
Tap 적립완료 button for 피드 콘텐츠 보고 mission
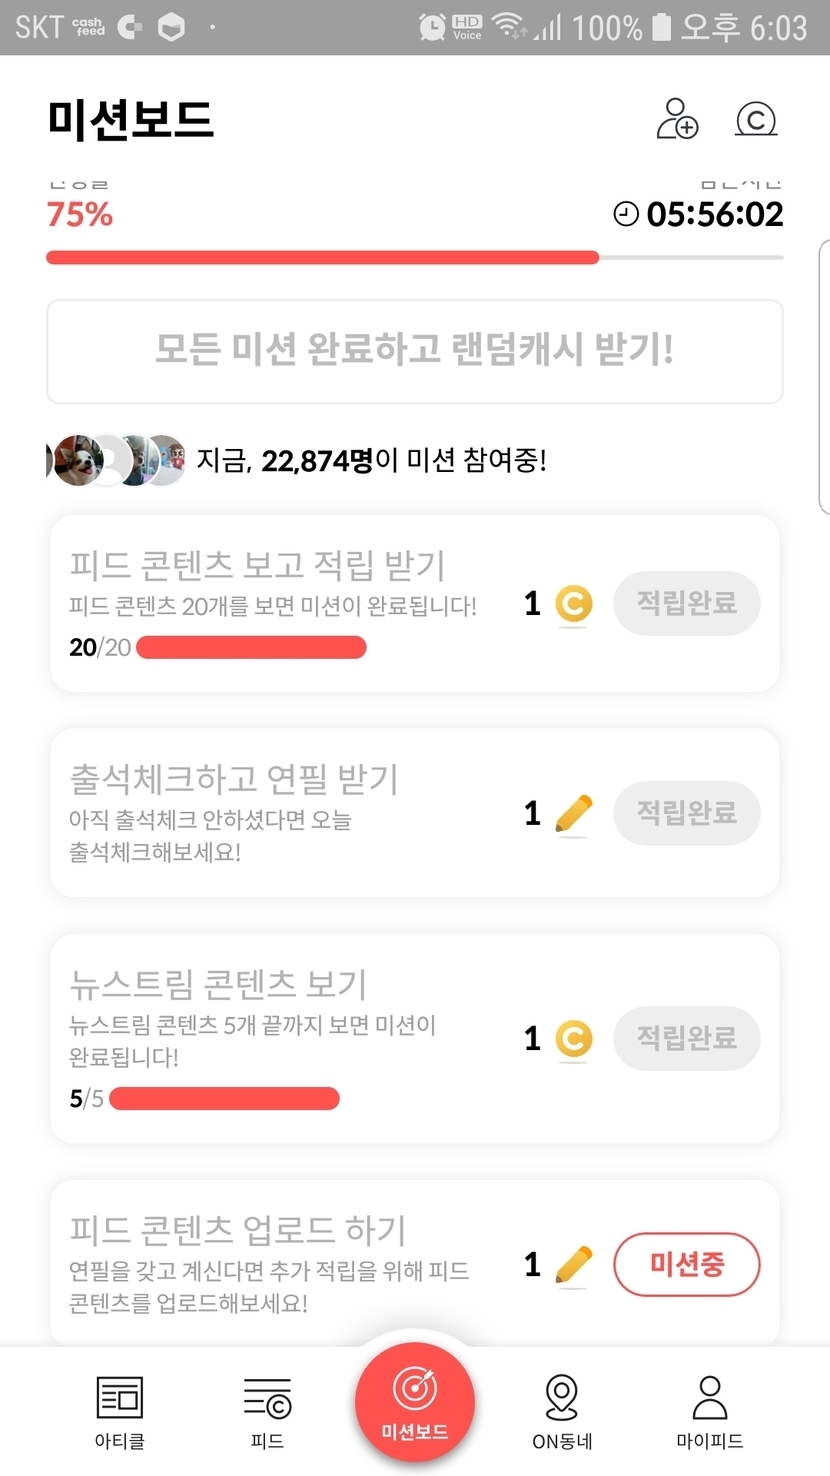pyautogui.click(x=686, y=603)
